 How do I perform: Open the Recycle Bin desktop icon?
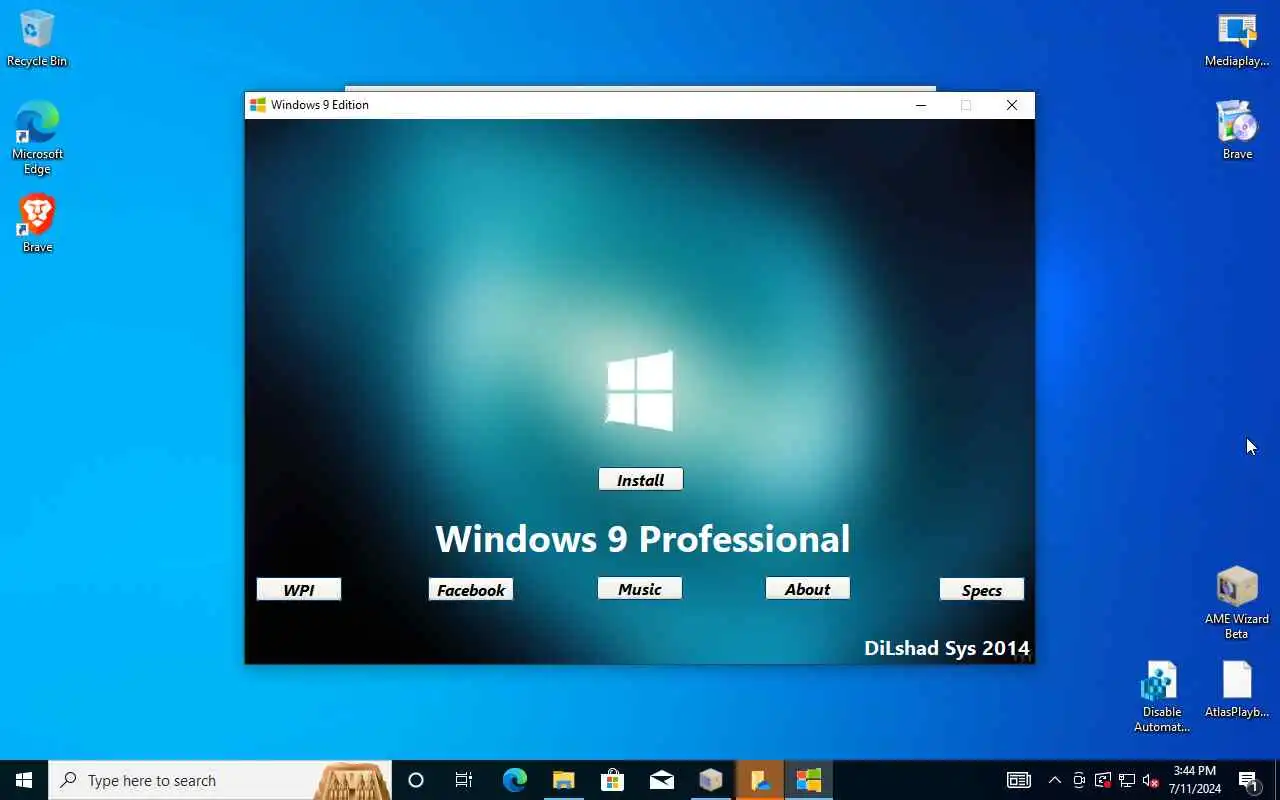click(37, 38)
